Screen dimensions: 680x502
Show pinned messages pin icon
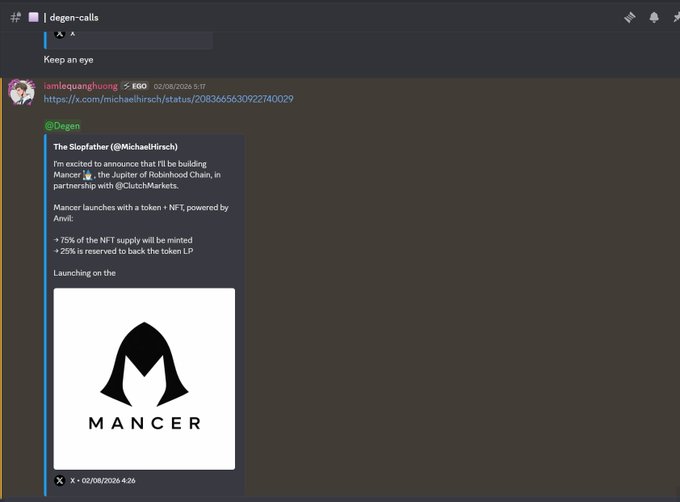pyautogui.click(x=677, y=17)
